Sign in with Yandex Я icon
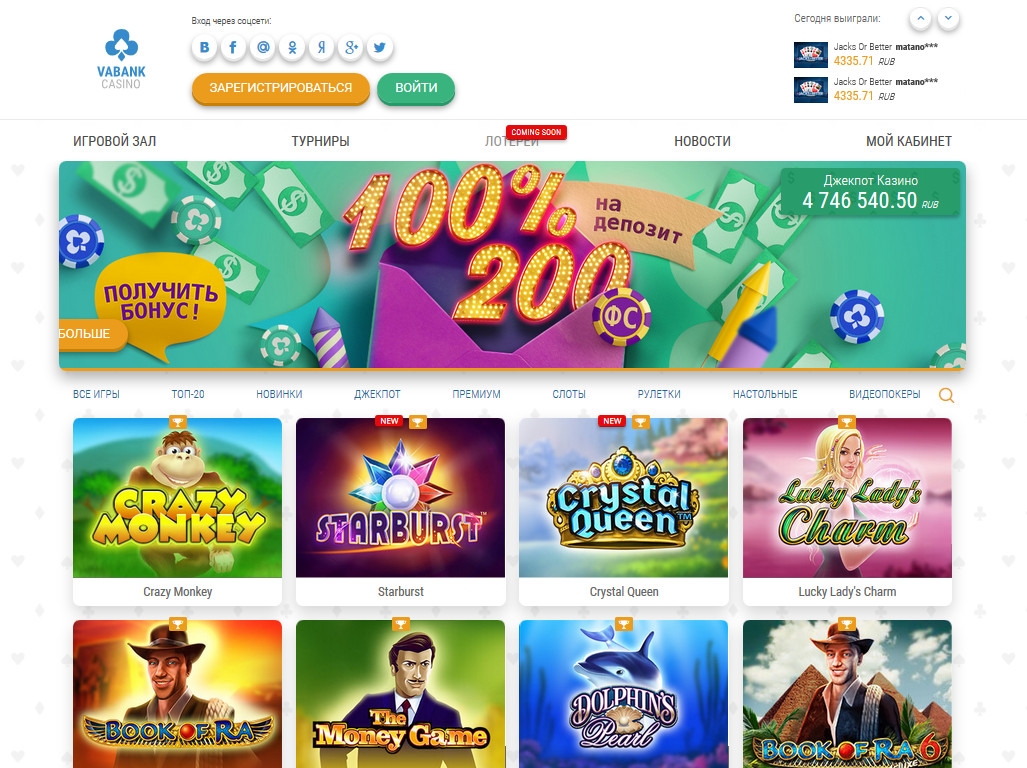The width and height of the screenshot is (1027, 768). point(322,47)
